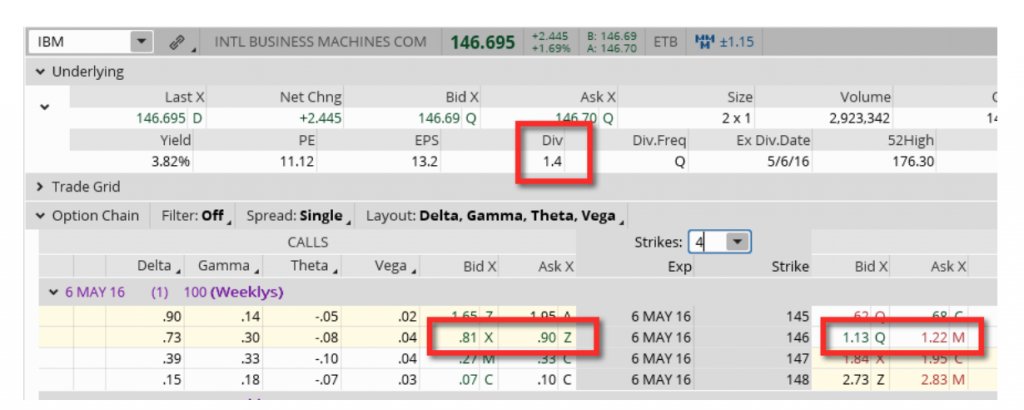Collapse the underlying quote row chevron
Viewport: 1024px width, 410px height.
(45, 106)
